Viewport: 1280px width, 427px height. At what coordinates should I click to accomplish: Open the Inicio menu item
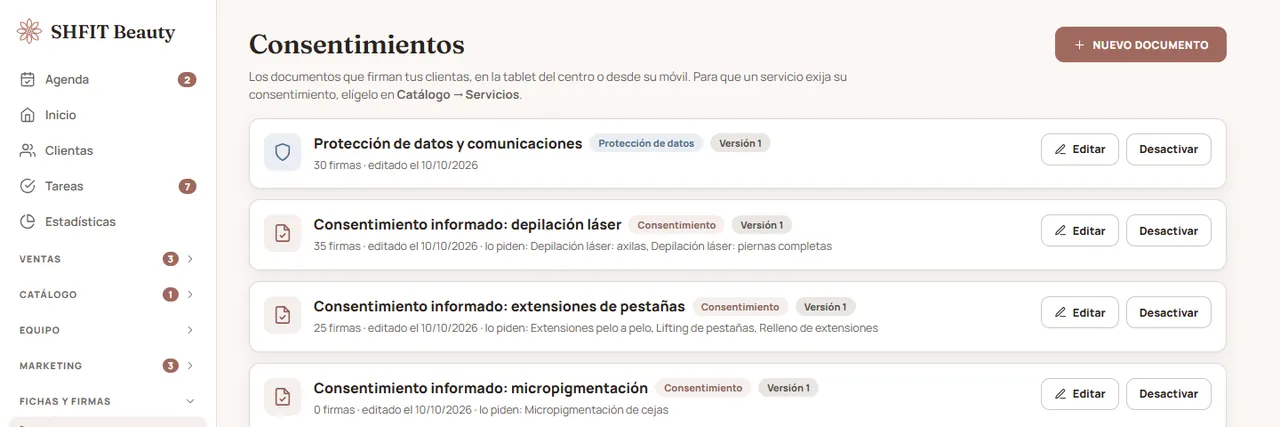click(108, 115)
